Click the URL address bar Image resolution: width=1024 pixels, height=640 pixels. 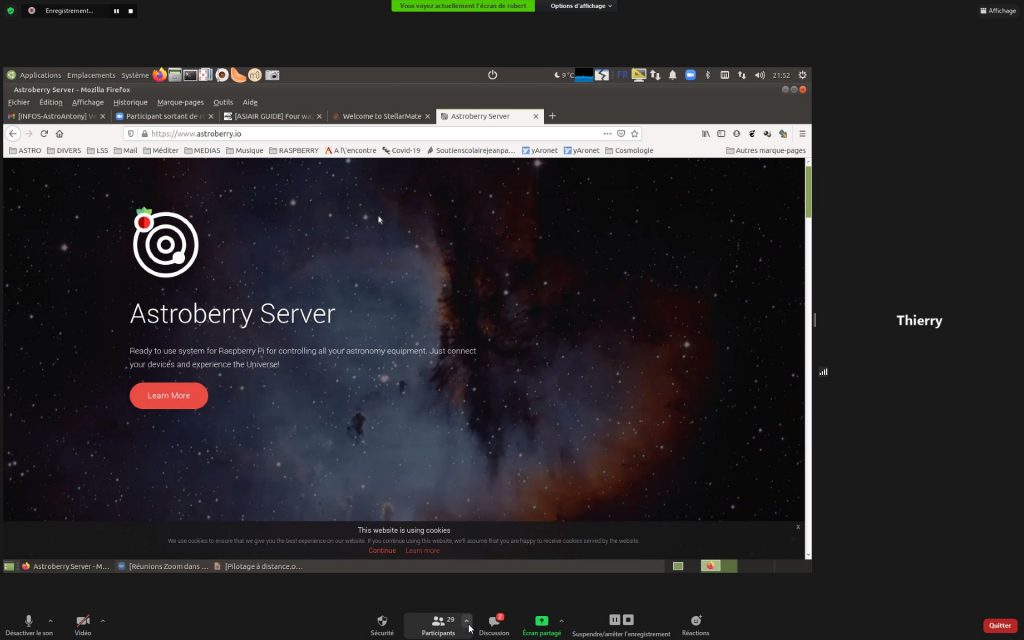coord(382,134)
